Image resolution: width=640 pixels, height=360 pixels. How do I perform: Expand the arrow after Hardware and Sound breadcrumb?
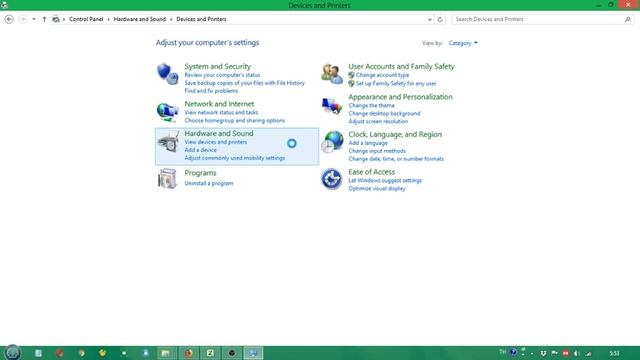click(171, 19)
